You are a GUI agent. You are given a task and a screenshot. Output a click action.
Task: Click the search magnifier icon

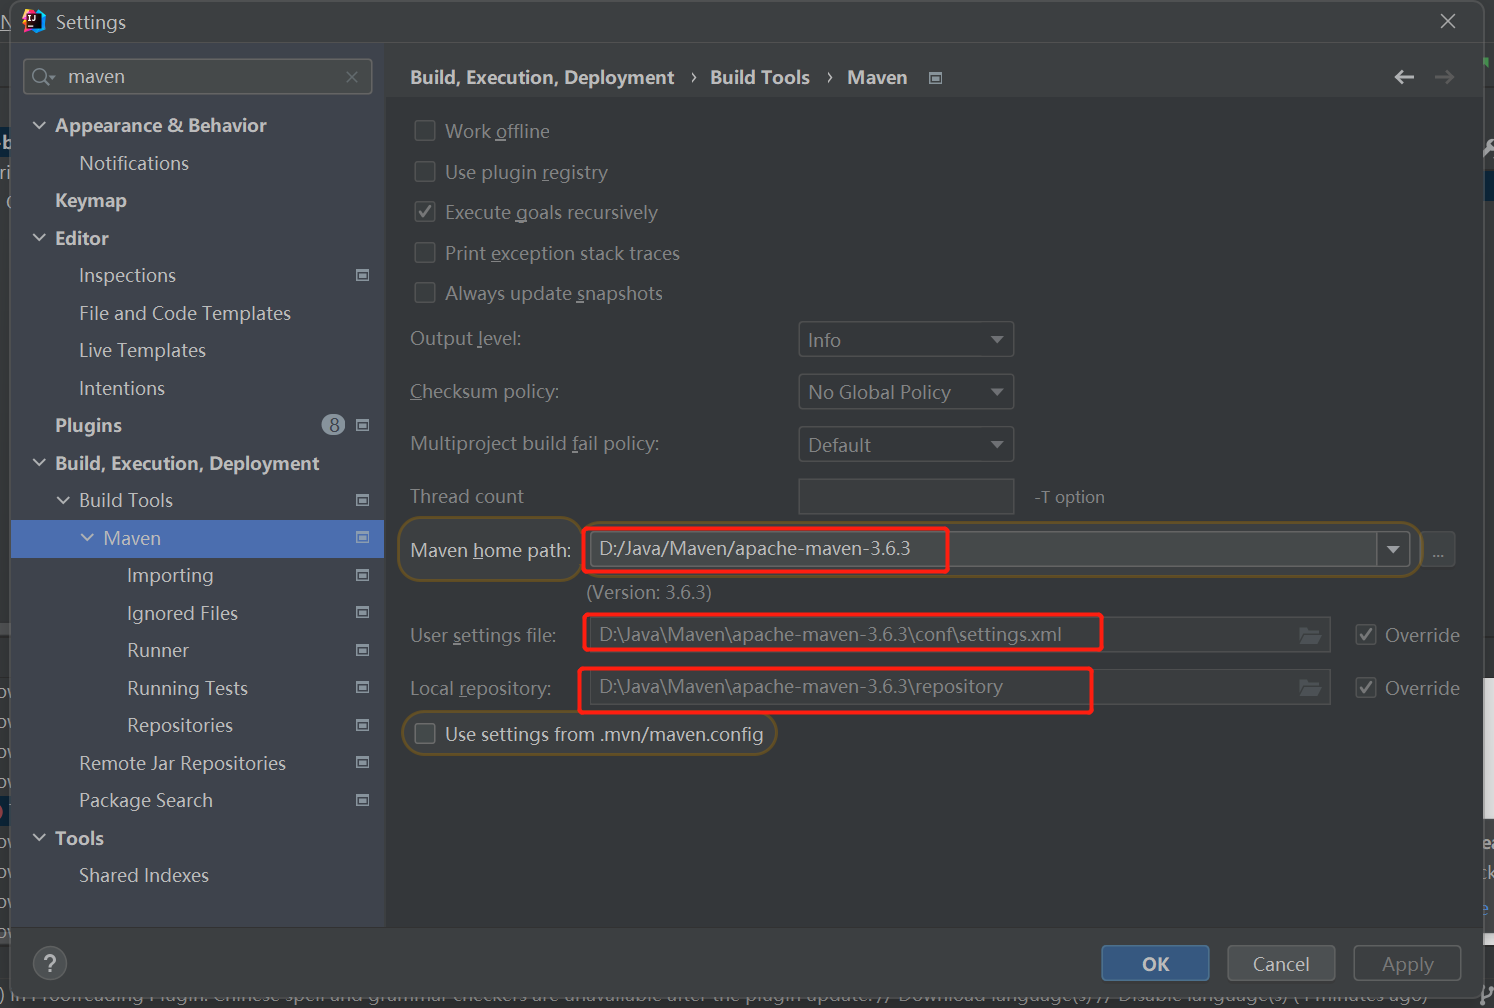pyautogui.click(x=42, y=77)
